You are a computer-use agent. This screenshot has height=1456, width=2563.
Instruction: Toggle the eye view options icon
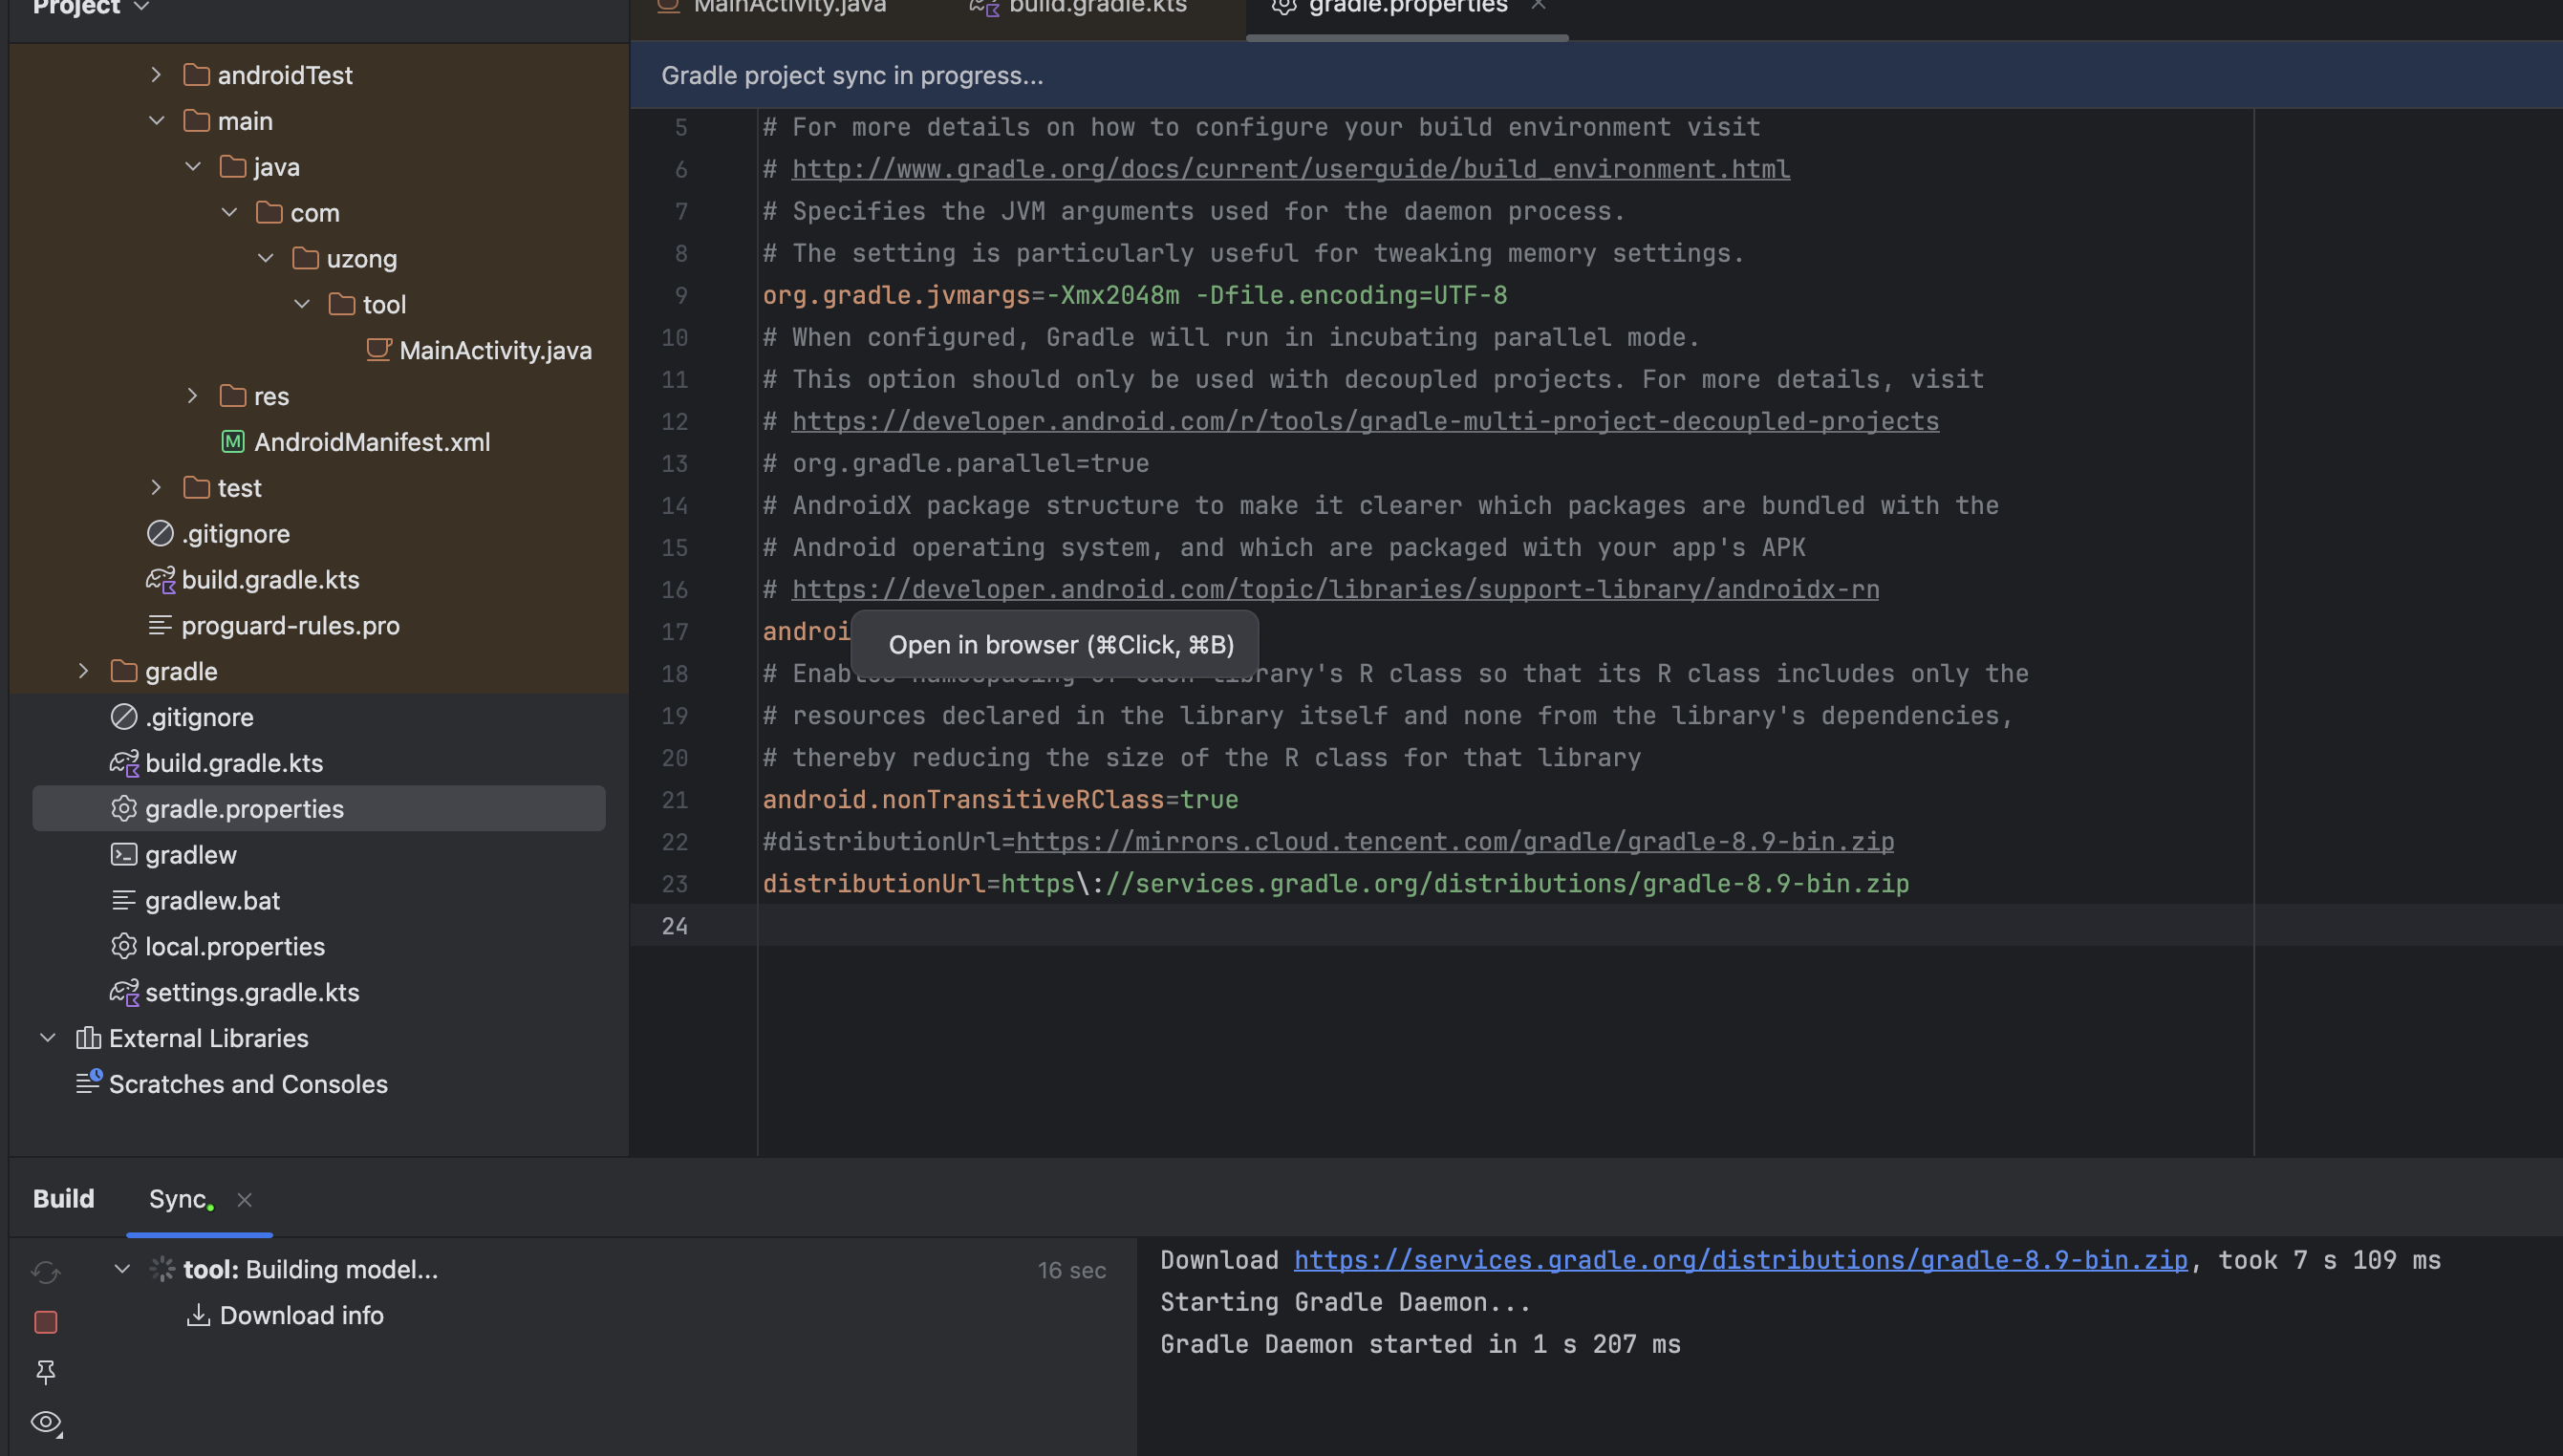point(46,1421)
